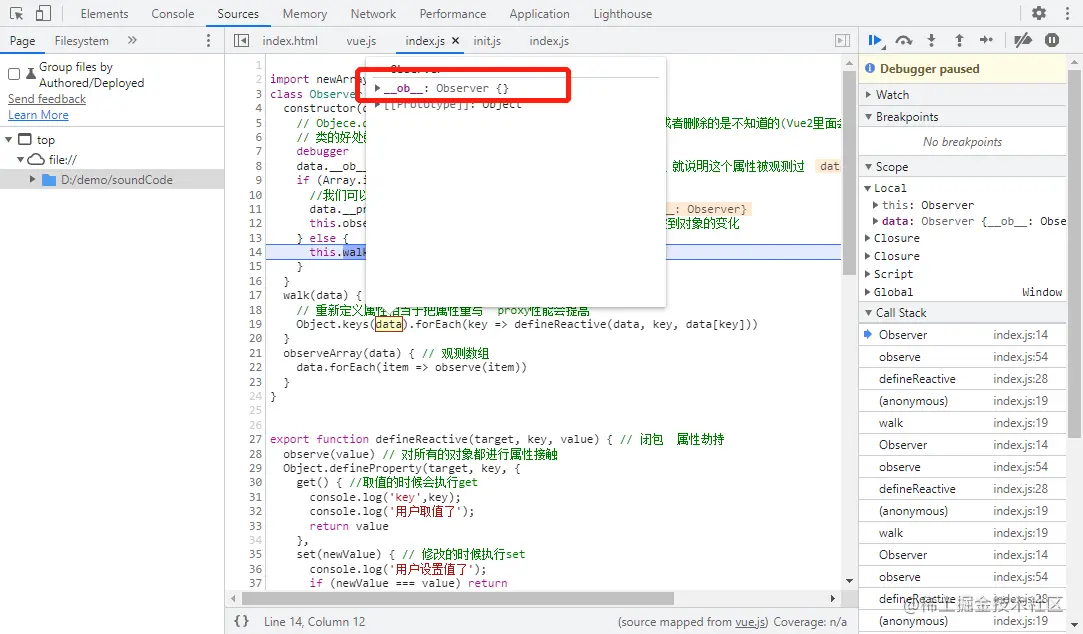Screen dimensions: 1083x634
Task: Toggle the debugger sidebar icon
Action: (x=842, y=41)
